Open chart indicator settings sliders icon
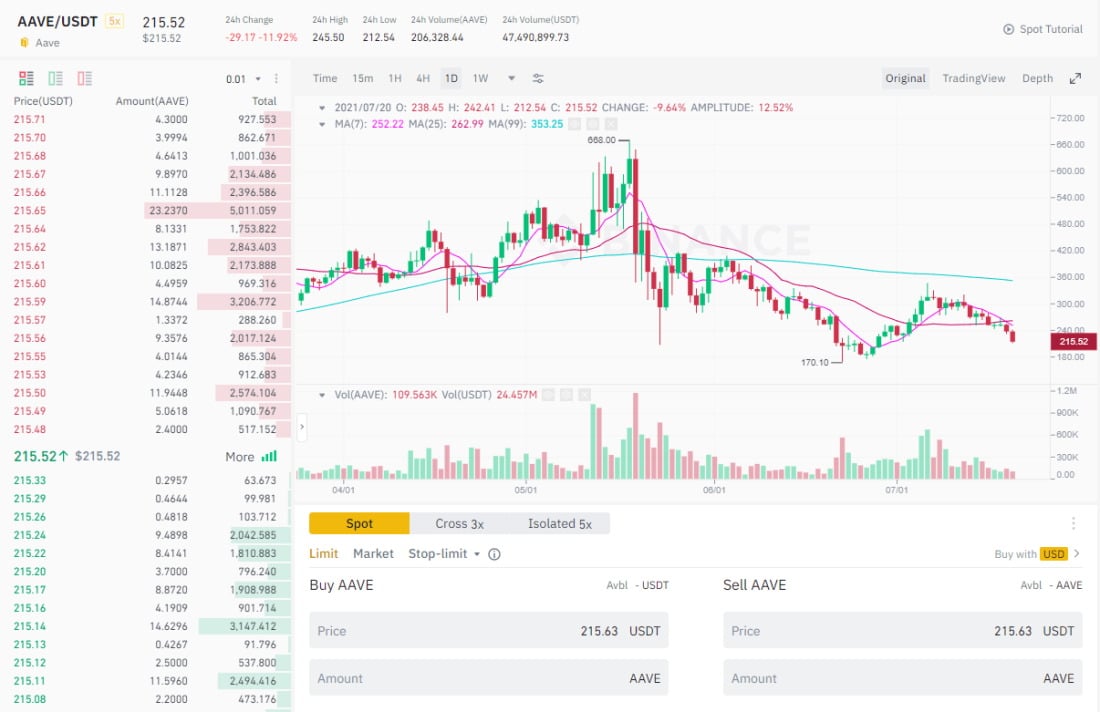 pos(538,79)
